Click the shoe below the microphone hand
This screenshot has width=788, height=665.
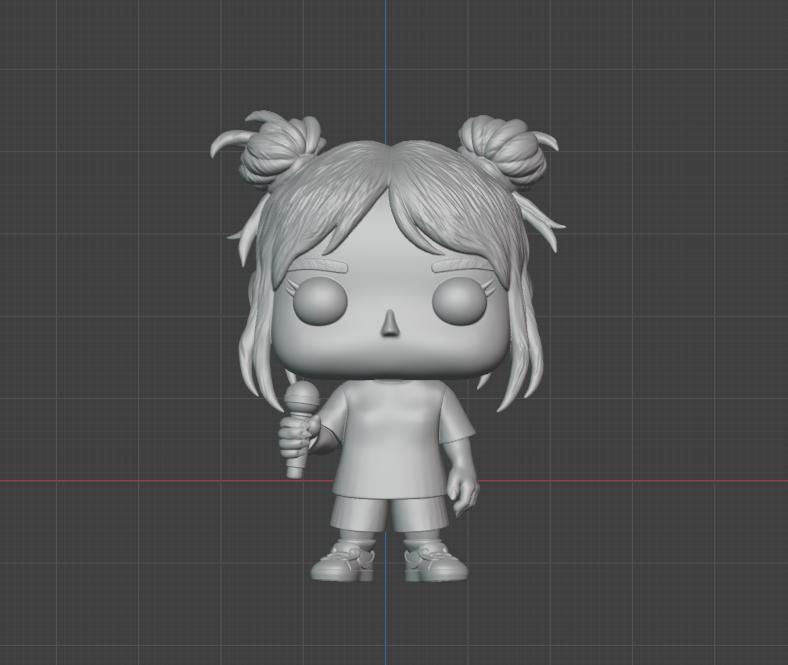pyautogui.click(x=342, y=562)
